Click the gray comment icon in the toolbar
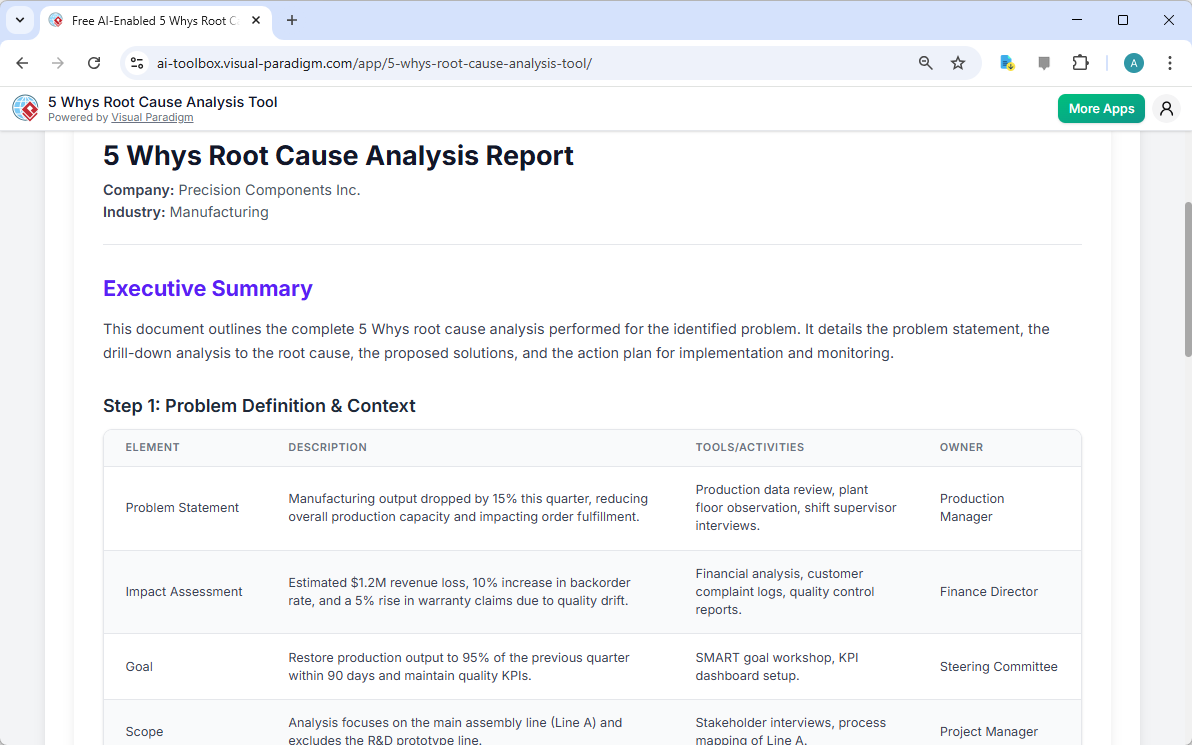Screen dimensions: 1192x745 pyautogui.click(x=1044, y=62)
